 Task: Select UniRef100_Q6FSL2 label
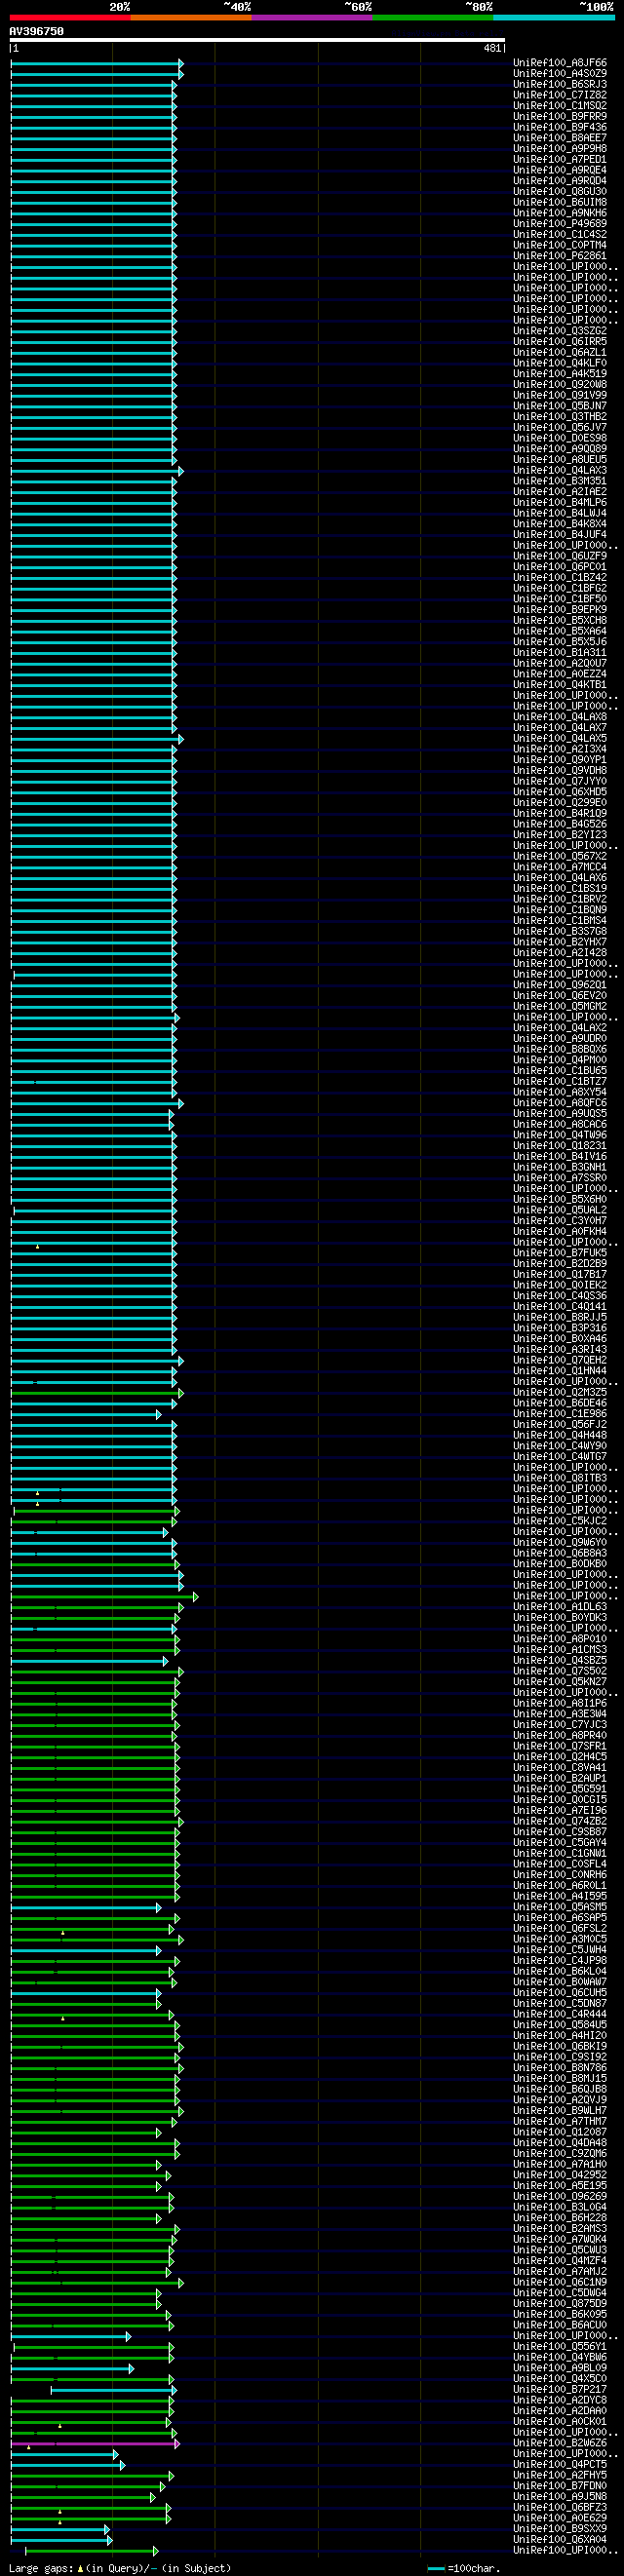tap(560, 1929)
